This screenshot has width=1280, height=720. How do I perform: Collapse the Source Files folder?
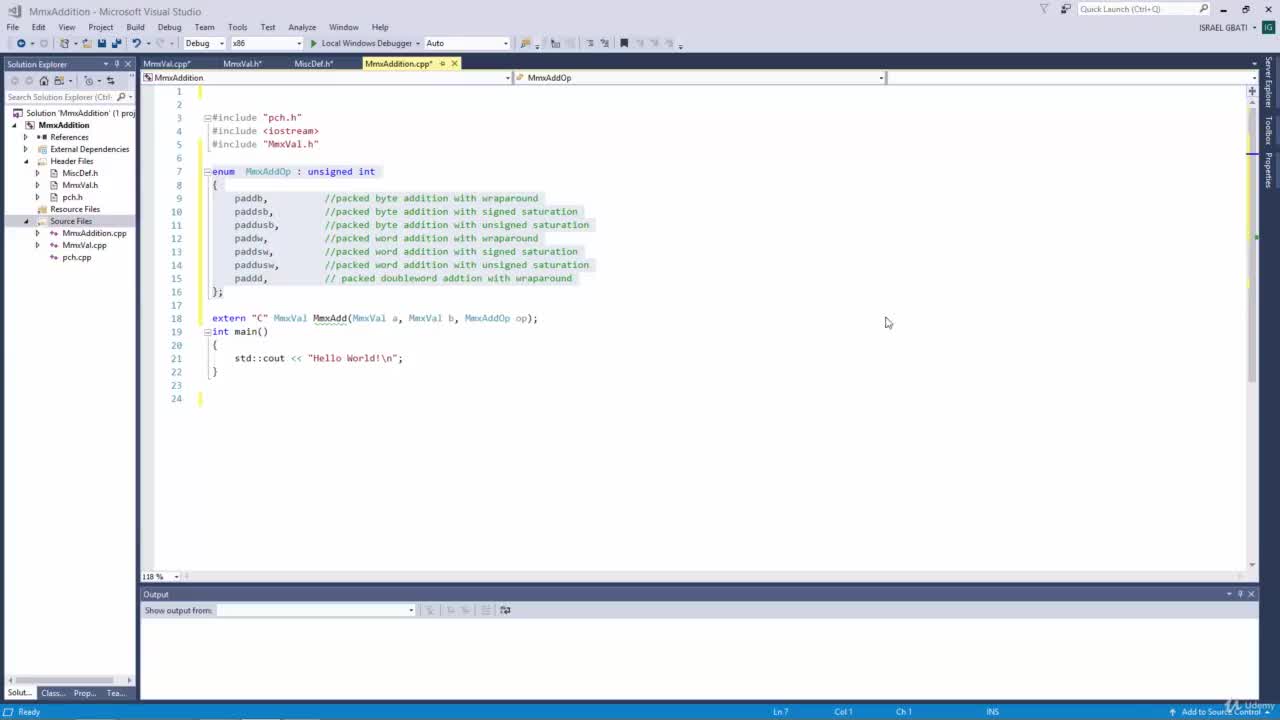(26, 221)
